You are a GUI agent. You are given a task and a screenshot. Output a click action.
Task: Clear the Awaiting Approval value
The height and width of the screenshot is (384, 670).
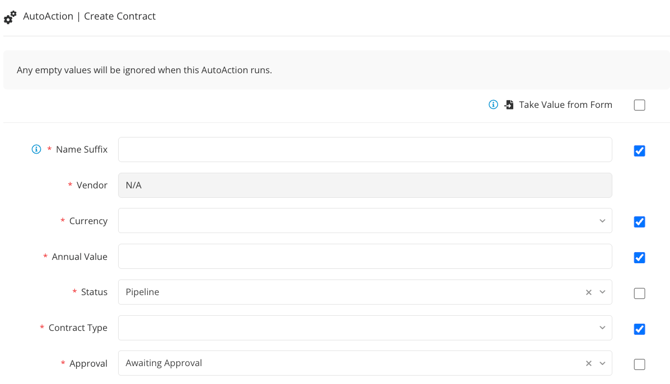pyautogui.click(x=588, y=363)
